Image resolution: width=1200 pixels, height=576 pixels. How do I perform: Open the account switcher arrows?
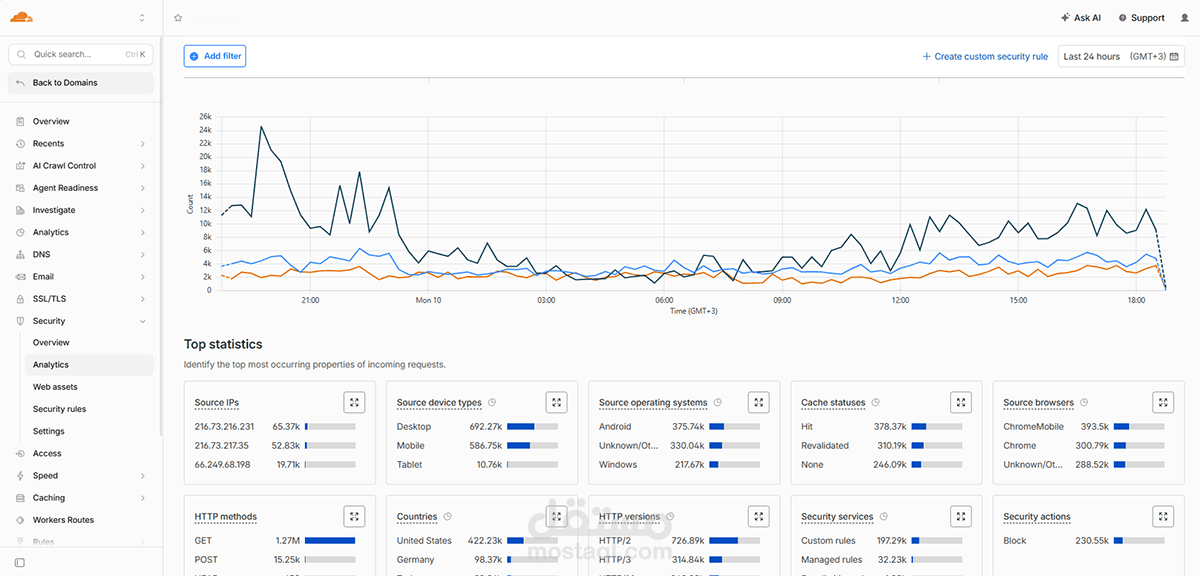pyautogui.click(x=142, y=18)
